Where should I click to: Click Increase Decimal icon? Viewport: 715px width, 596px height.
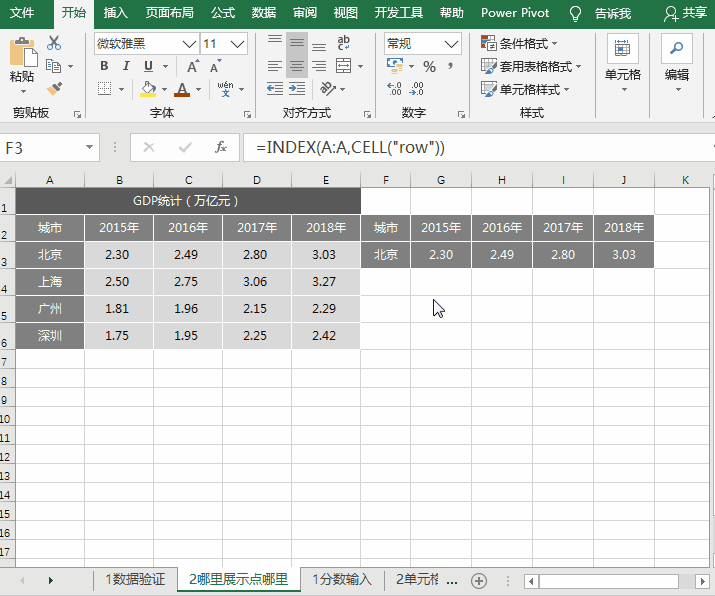pyautogui.click(x=394, y=88)
